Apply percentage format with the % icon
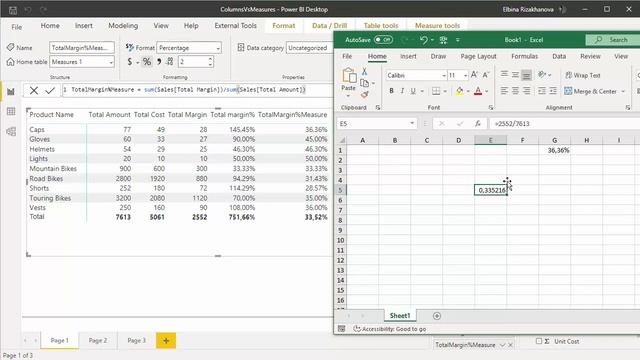Screen dimensions: 640x360 [x=147, y=62]
